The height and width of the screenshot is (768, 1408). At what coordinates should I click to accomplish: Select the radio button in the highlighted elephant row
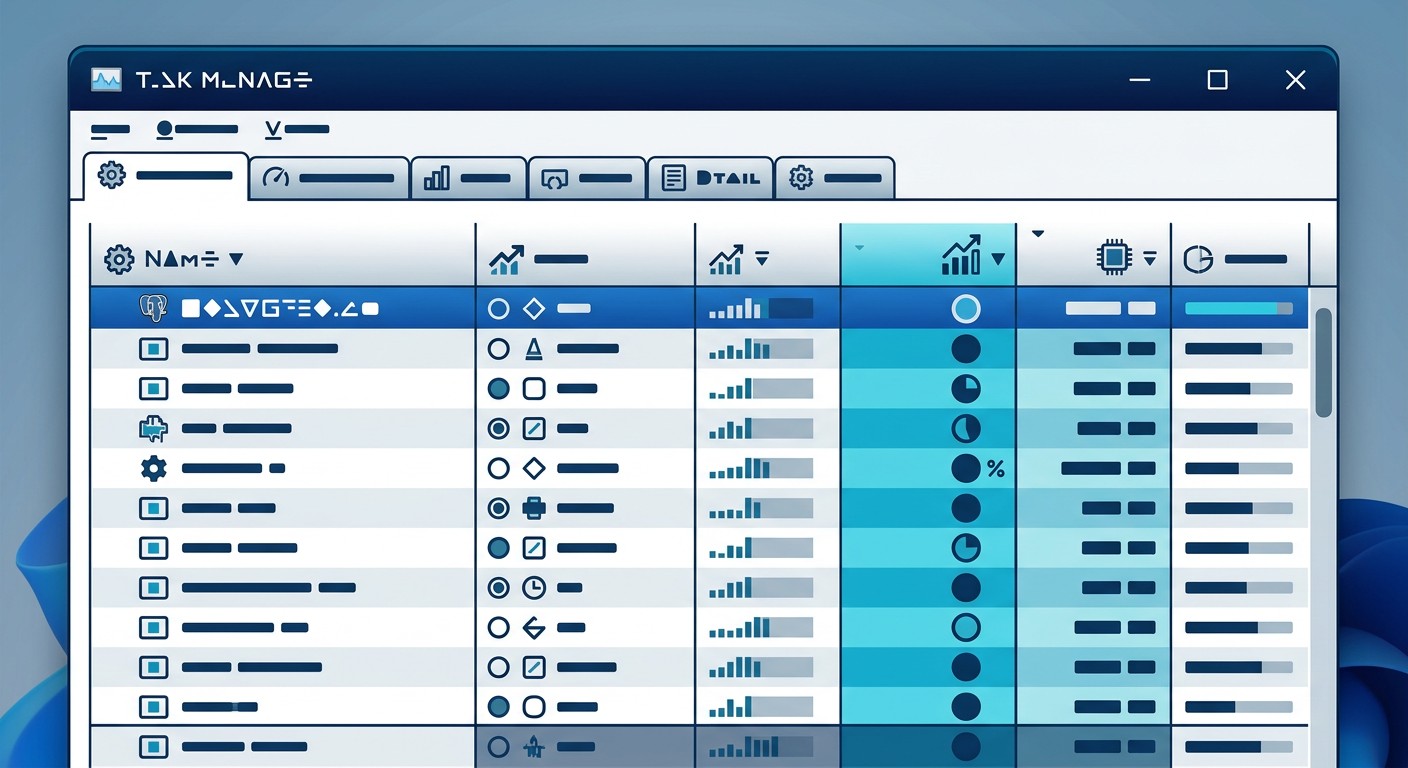498,309
